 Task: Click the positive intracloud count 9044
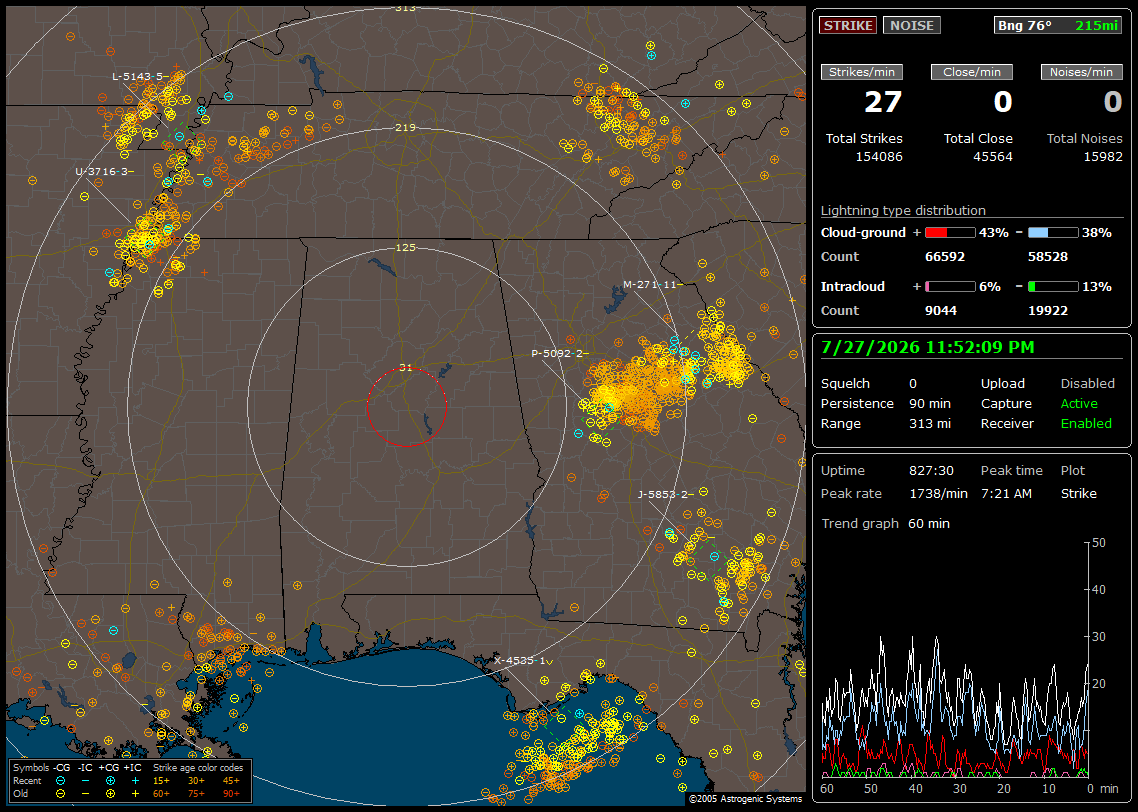pos(941,311)
